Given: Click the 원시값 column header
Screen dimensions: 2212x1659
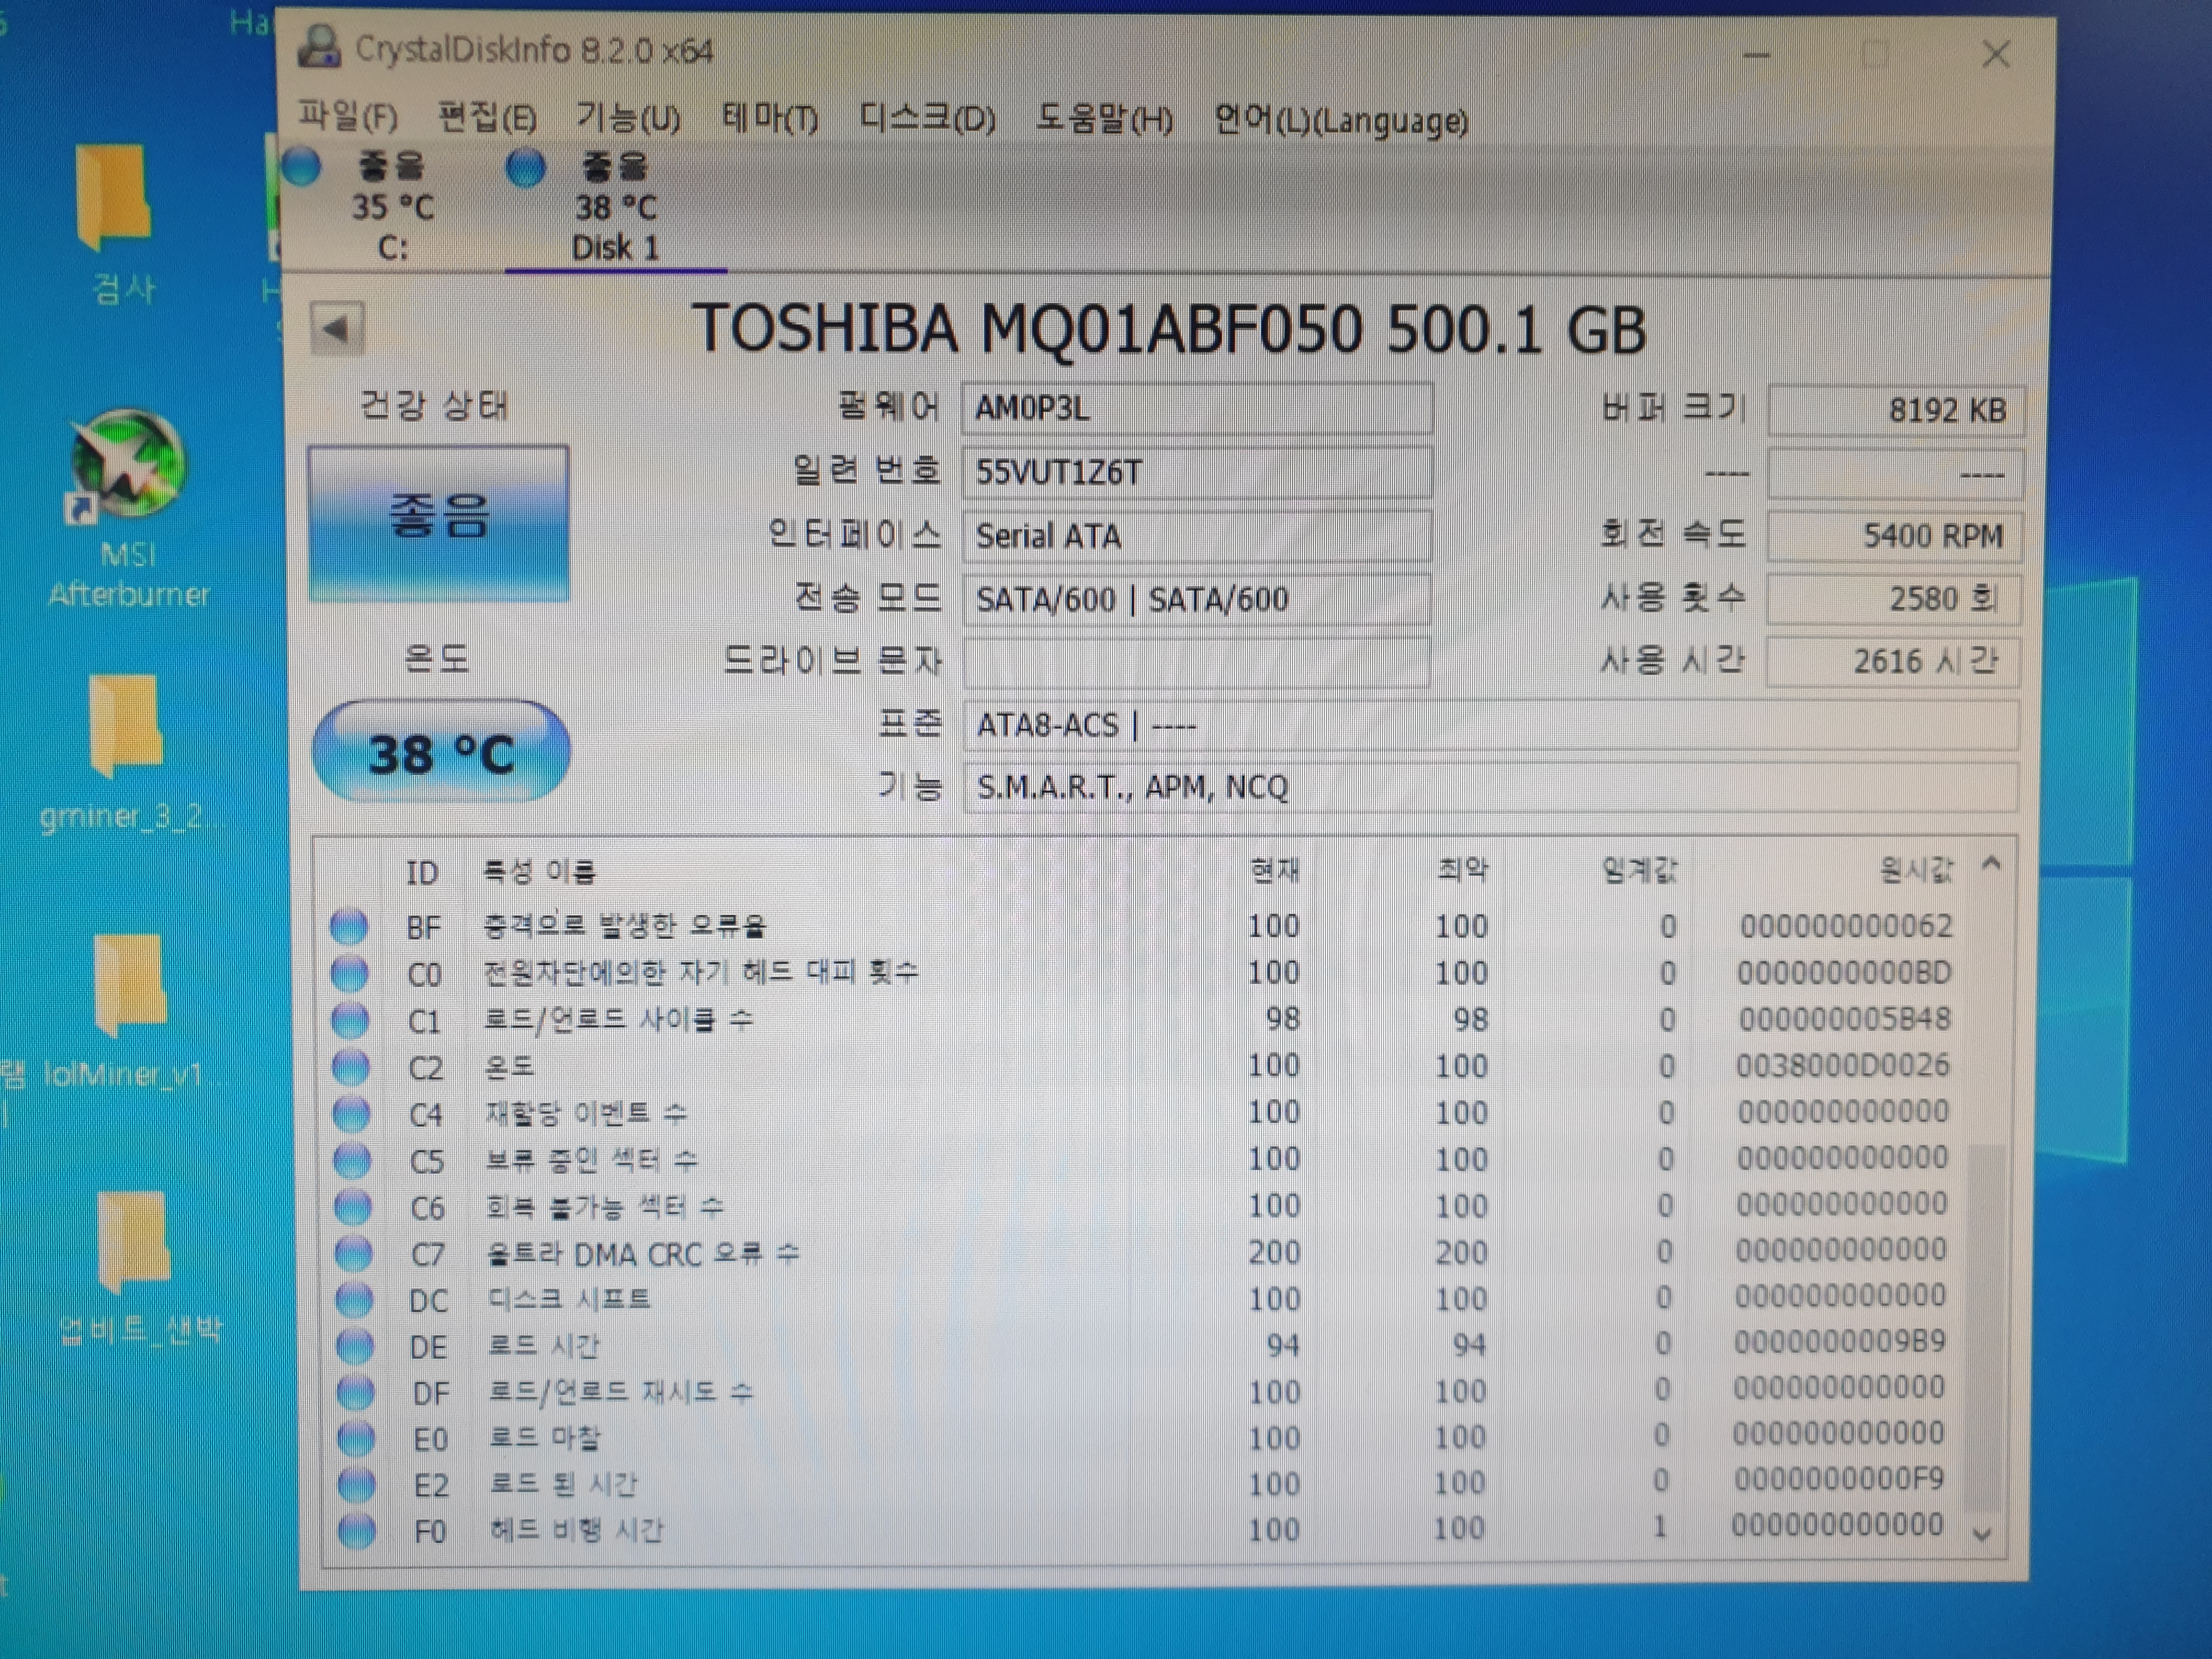Looking at the screenshot, I should [x=1916, y=870].
